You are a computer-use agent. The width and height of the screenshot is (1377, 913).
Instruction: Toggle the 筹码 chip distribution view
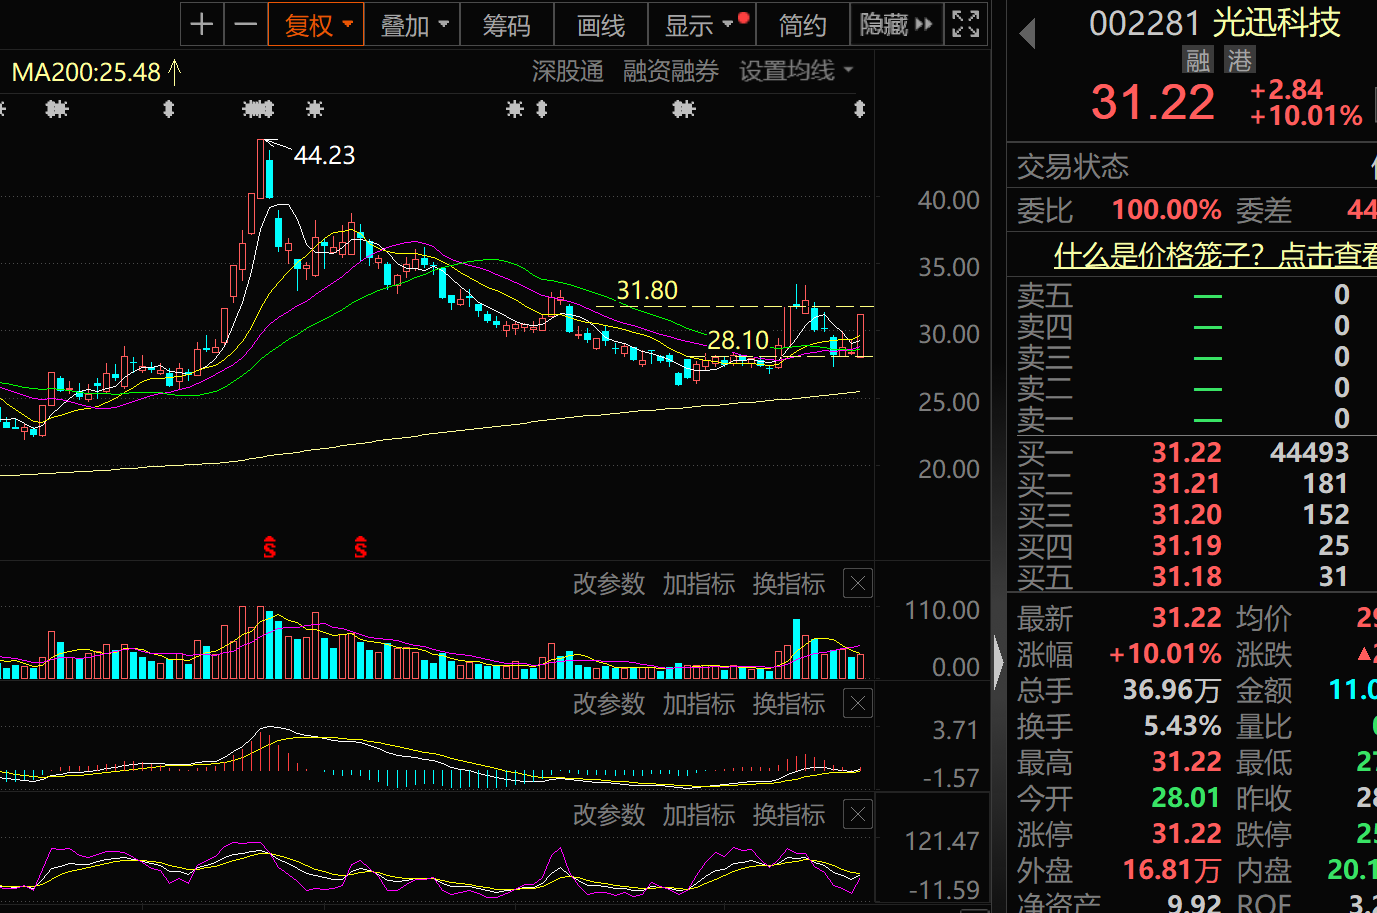(x=506, y=24)
